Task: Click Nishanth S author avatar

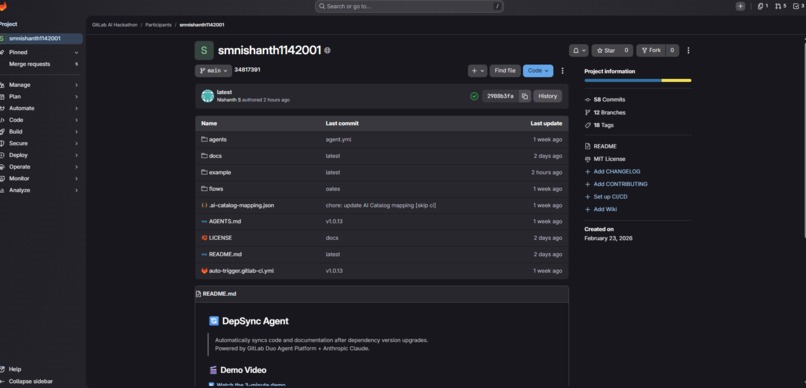Action: [x=207, y=96]
